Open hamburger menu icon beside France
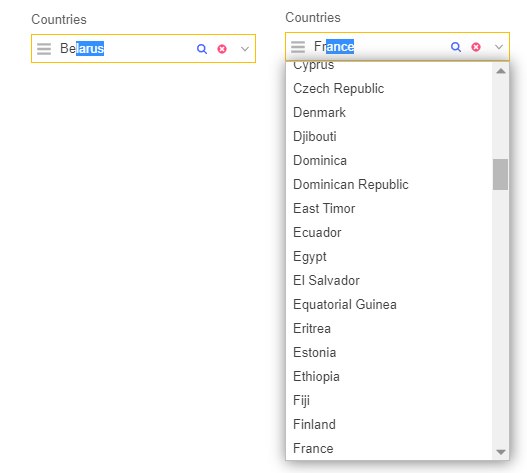 click(298, 47)
